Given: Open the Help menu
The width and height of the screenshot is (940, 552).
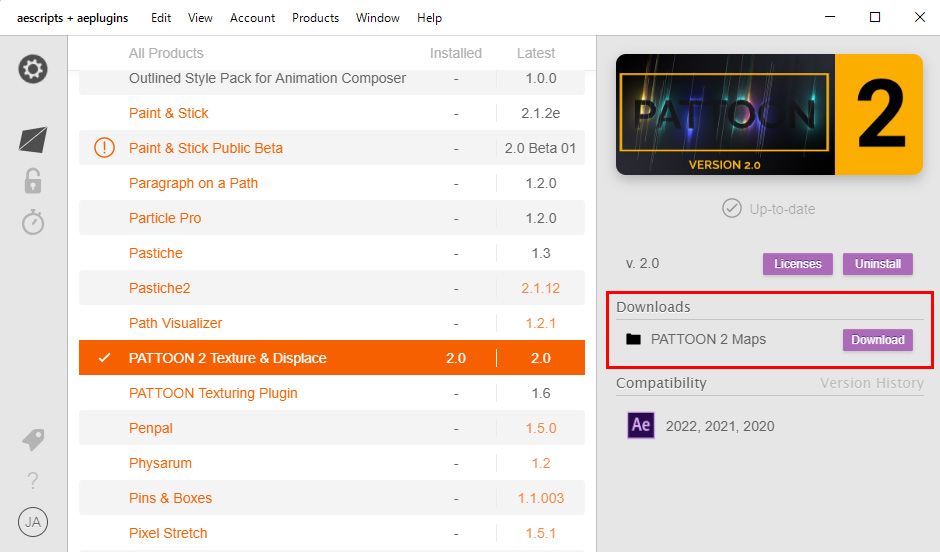Looking at the screenshot, I should click(429, 18).
